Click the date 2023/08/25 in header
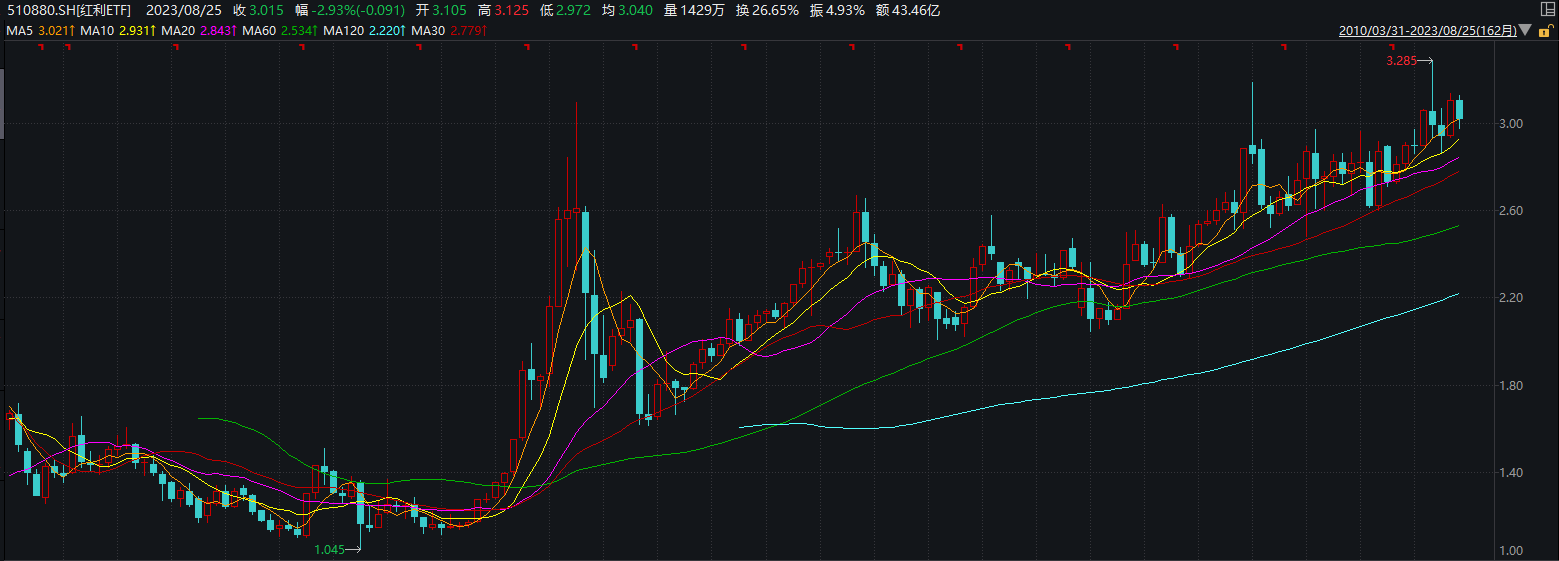1559x561 pixels. tap(183, 11)
